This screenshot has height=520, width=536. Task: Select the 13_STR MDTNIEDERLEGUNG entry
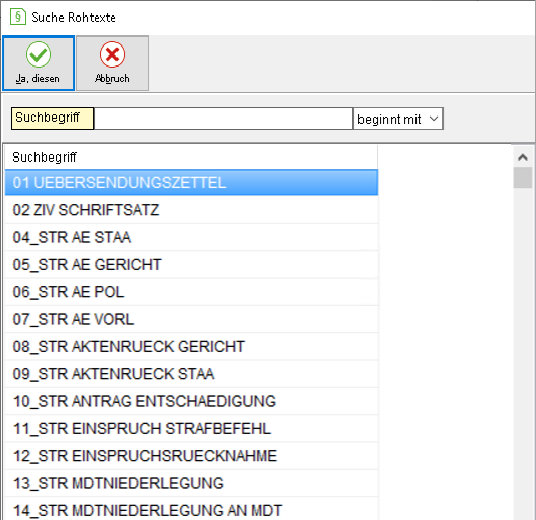click(x=191, y=483)
